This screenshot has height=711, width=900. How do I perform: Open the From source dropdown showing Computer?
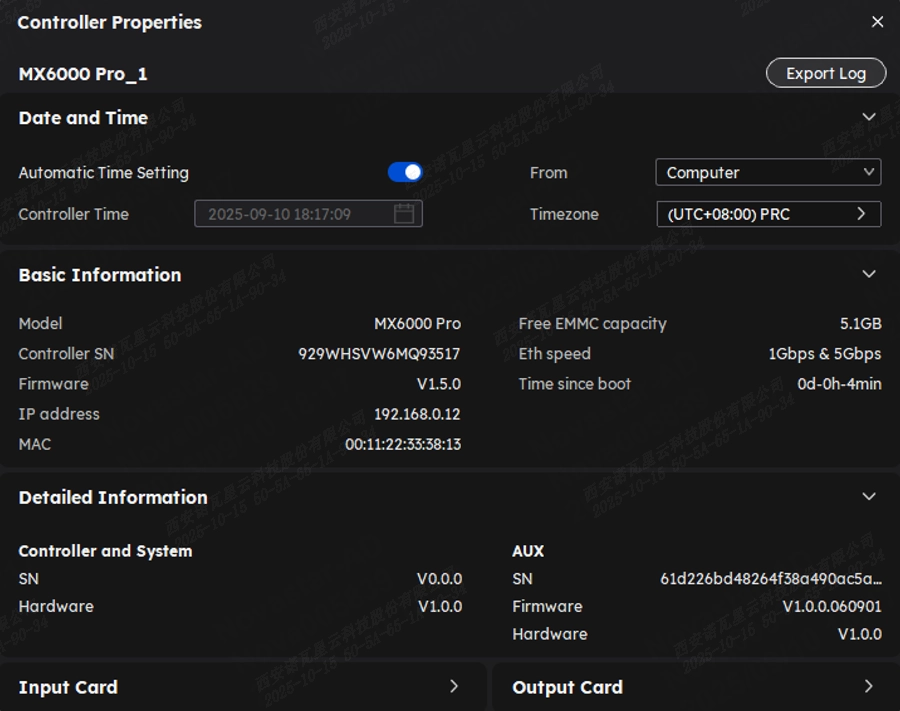pos(768,173)
